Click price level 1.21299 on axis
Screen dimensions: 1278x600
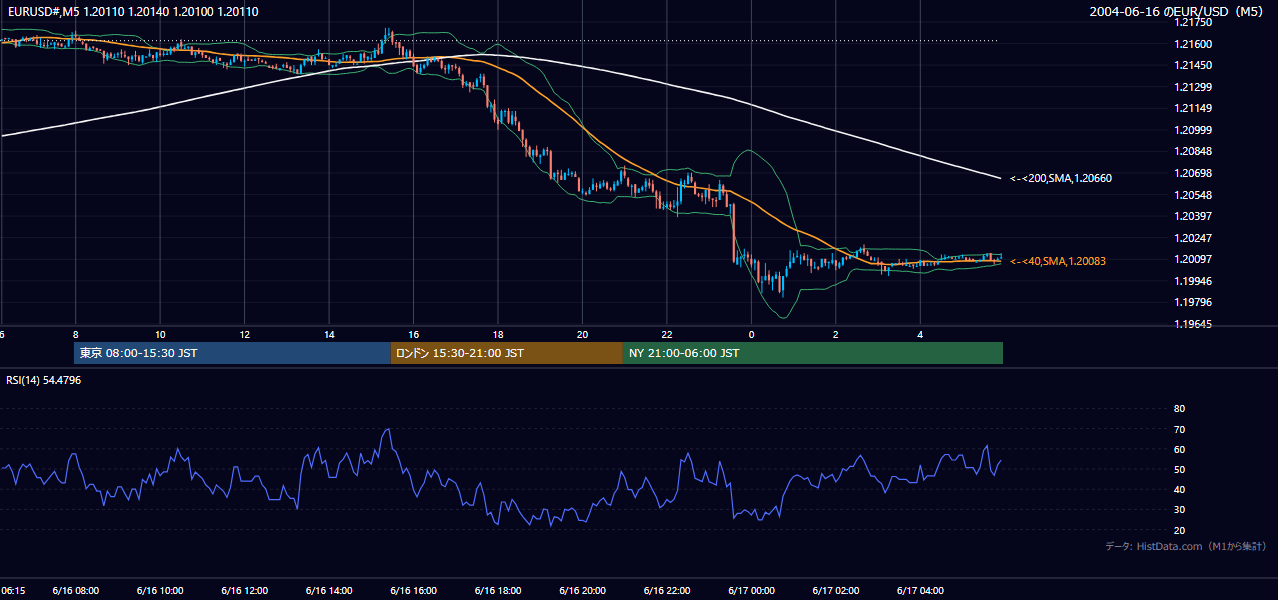pos(1193,87)
